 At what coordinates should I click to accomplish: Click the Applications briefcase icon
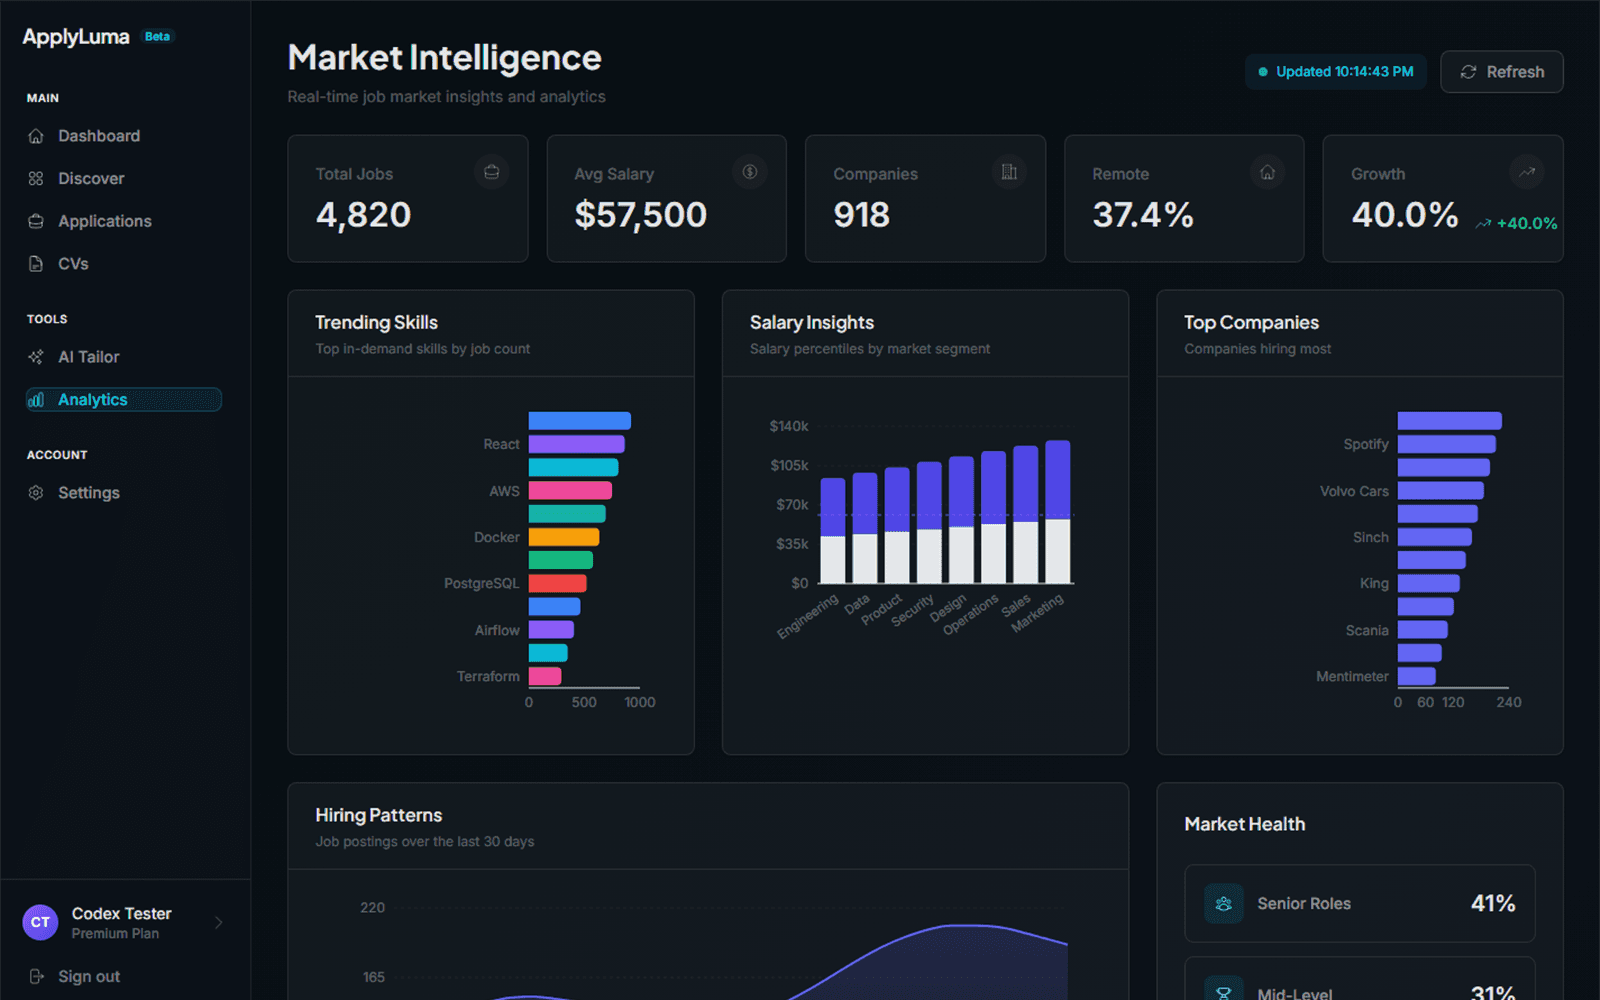[x=36, y=221]
